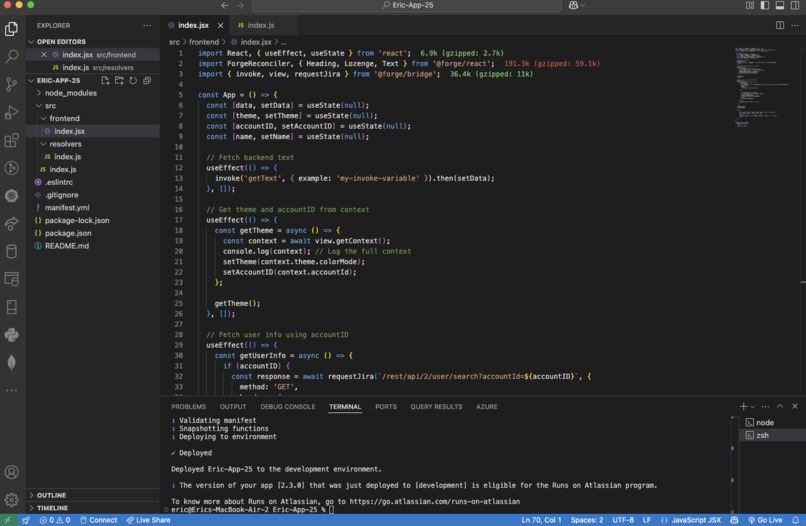Open manifest.yml in the explorer

coord(93,208)
